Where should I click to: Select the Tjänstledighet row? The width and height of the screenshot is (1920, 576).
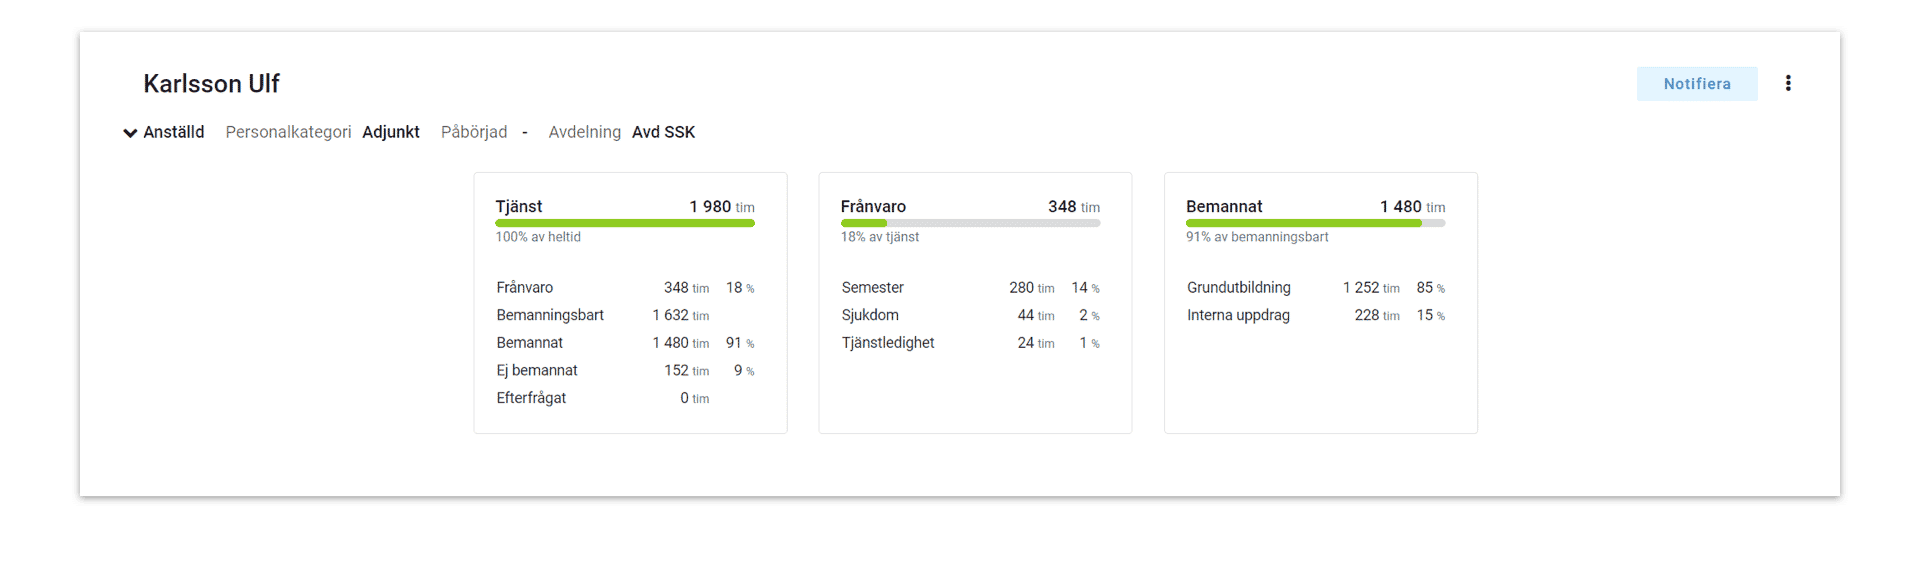point(887,342)
